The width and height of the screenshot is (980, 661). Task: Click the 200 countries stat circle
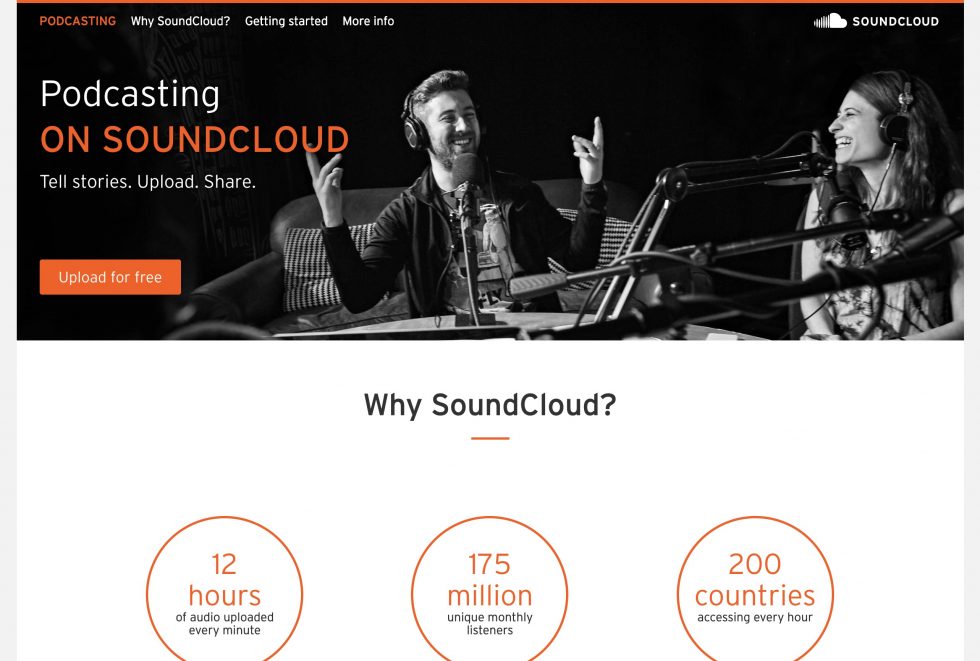pos(755,589)
